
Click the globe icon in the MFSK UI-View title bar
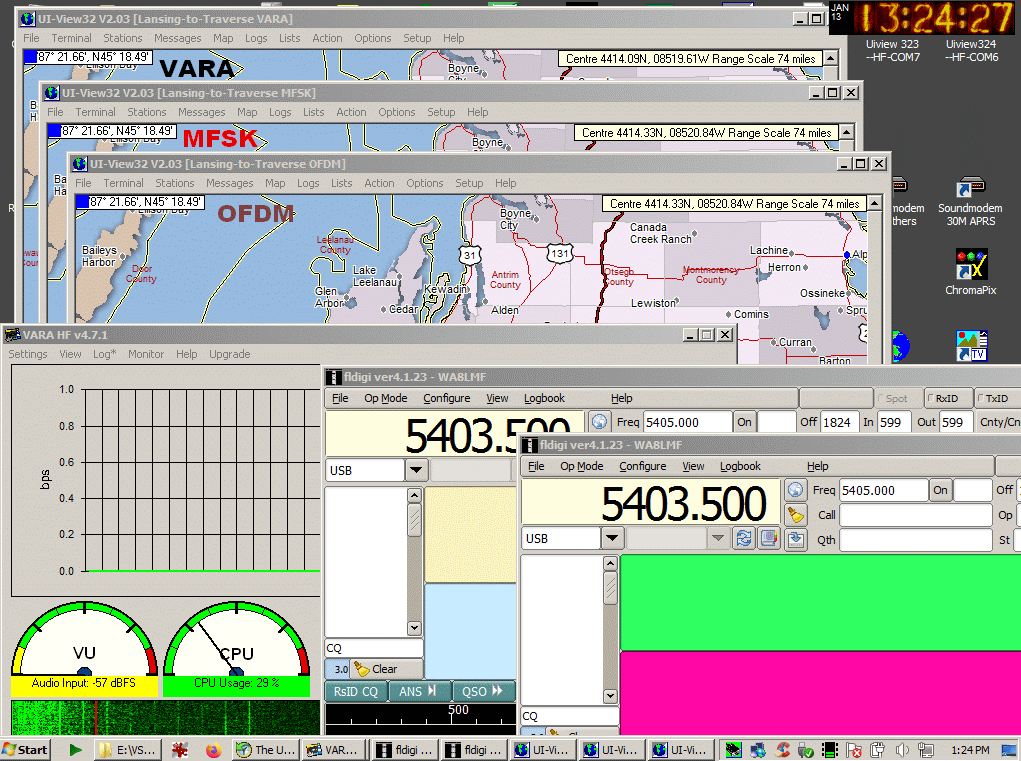(x=51, y=93)
